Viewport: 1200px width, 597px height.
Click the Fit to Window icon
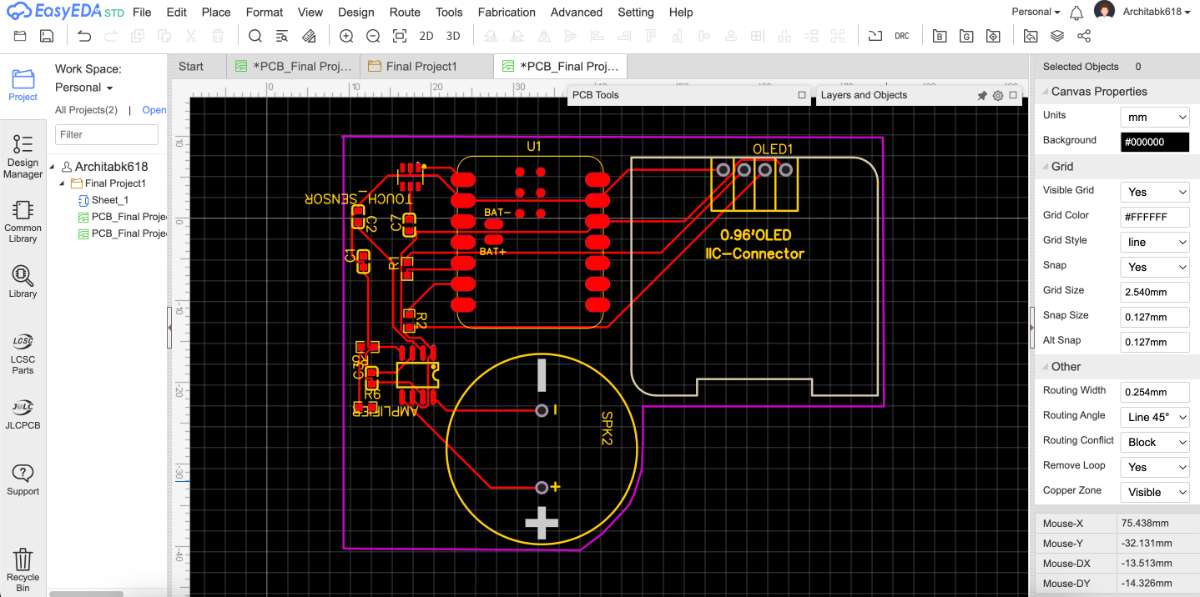point(400,36)
